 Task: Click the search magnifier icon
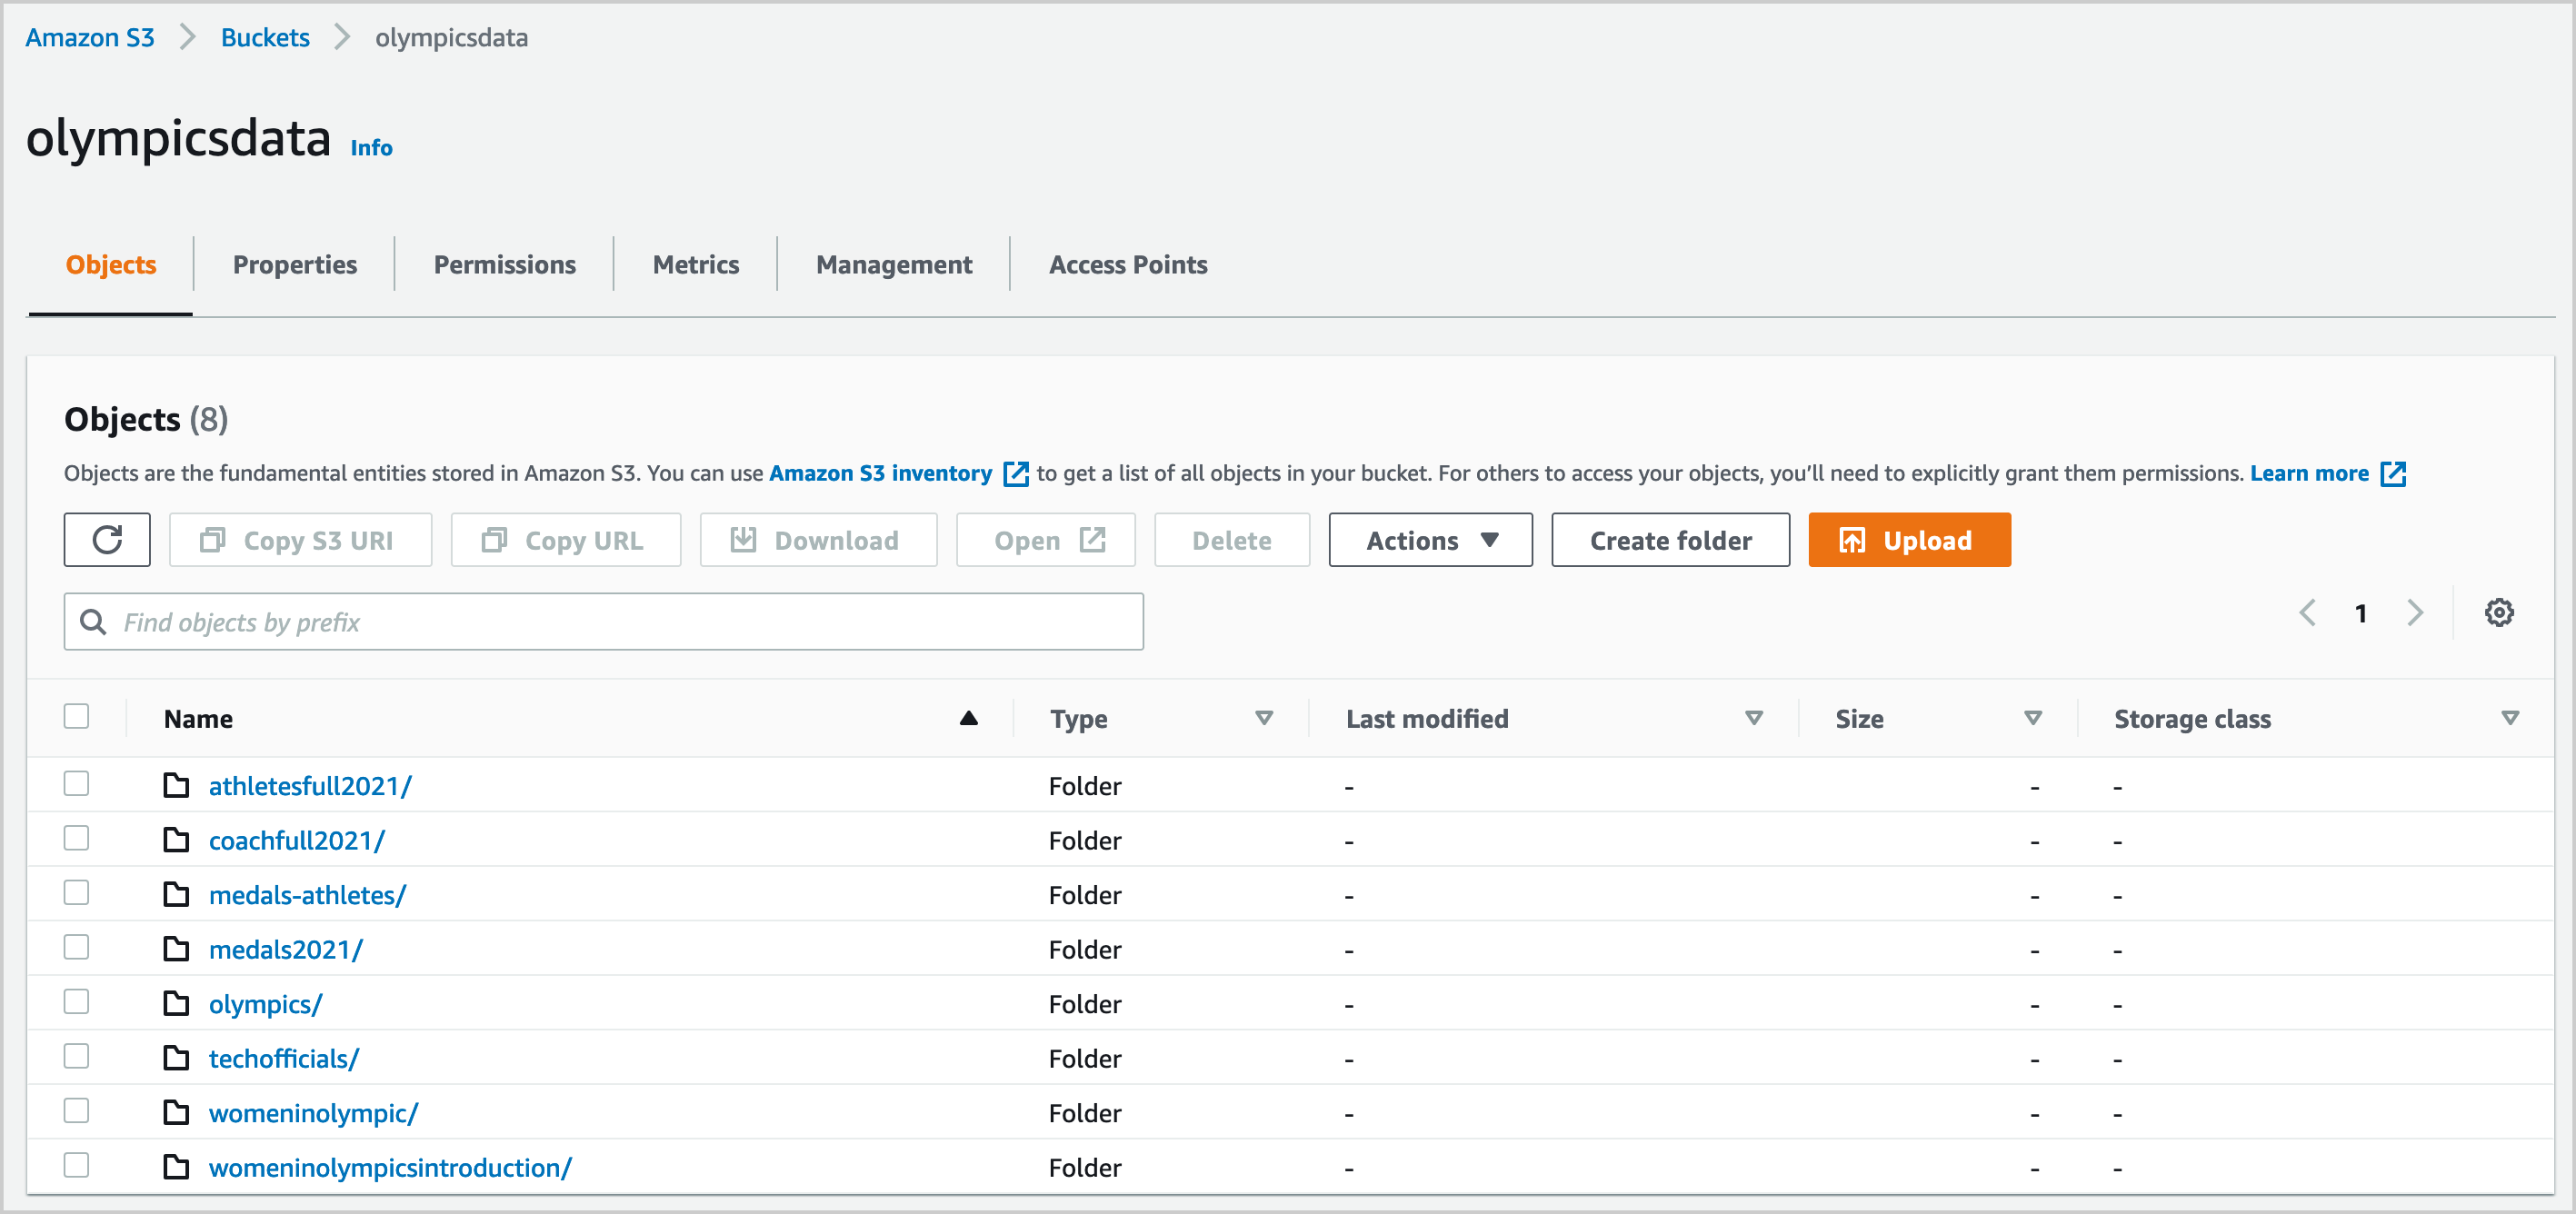coord(93,622)
